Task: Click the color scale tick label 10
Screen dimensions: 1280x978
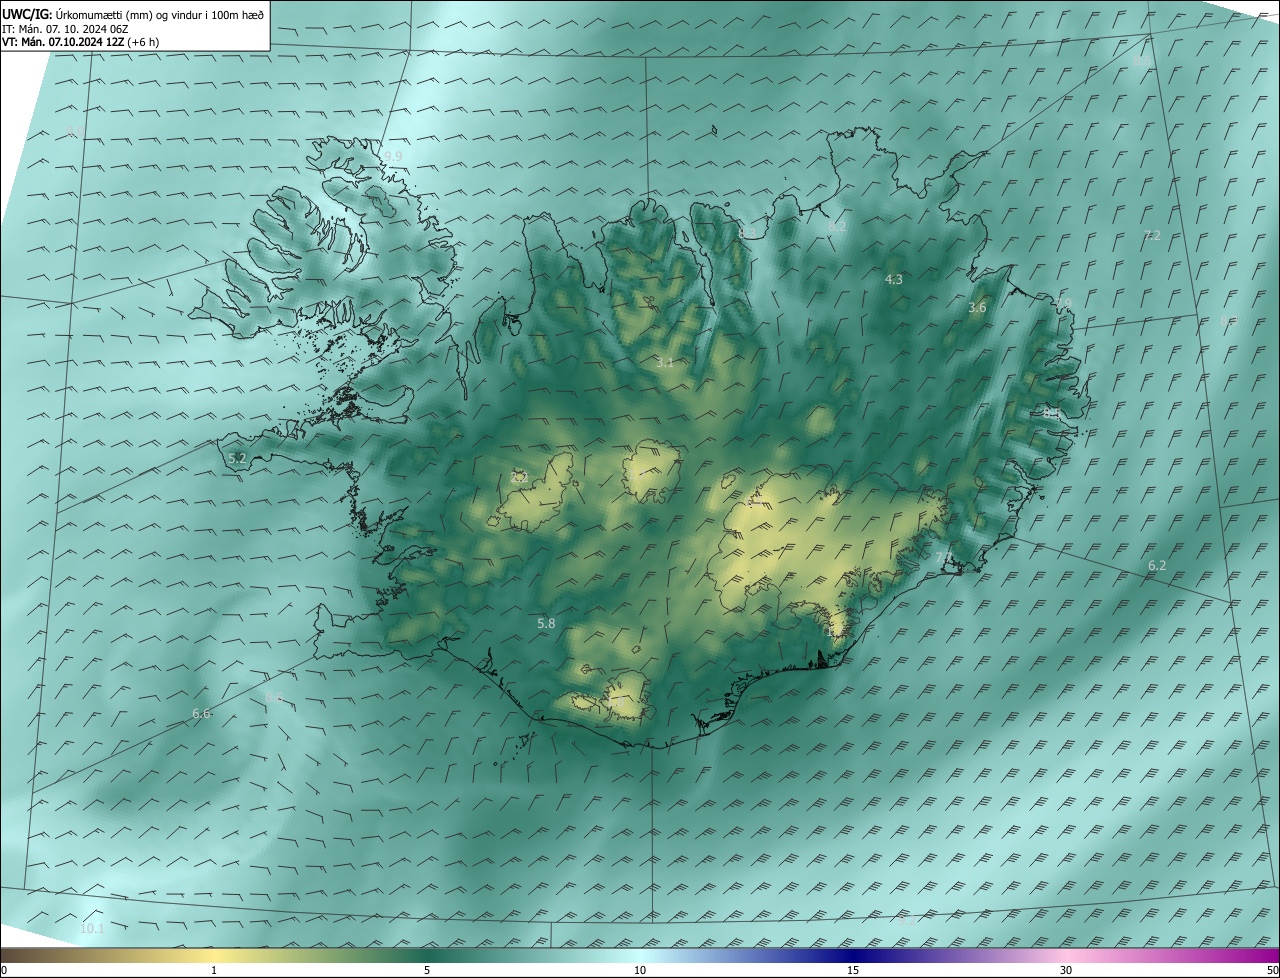Action: point(640,970)
